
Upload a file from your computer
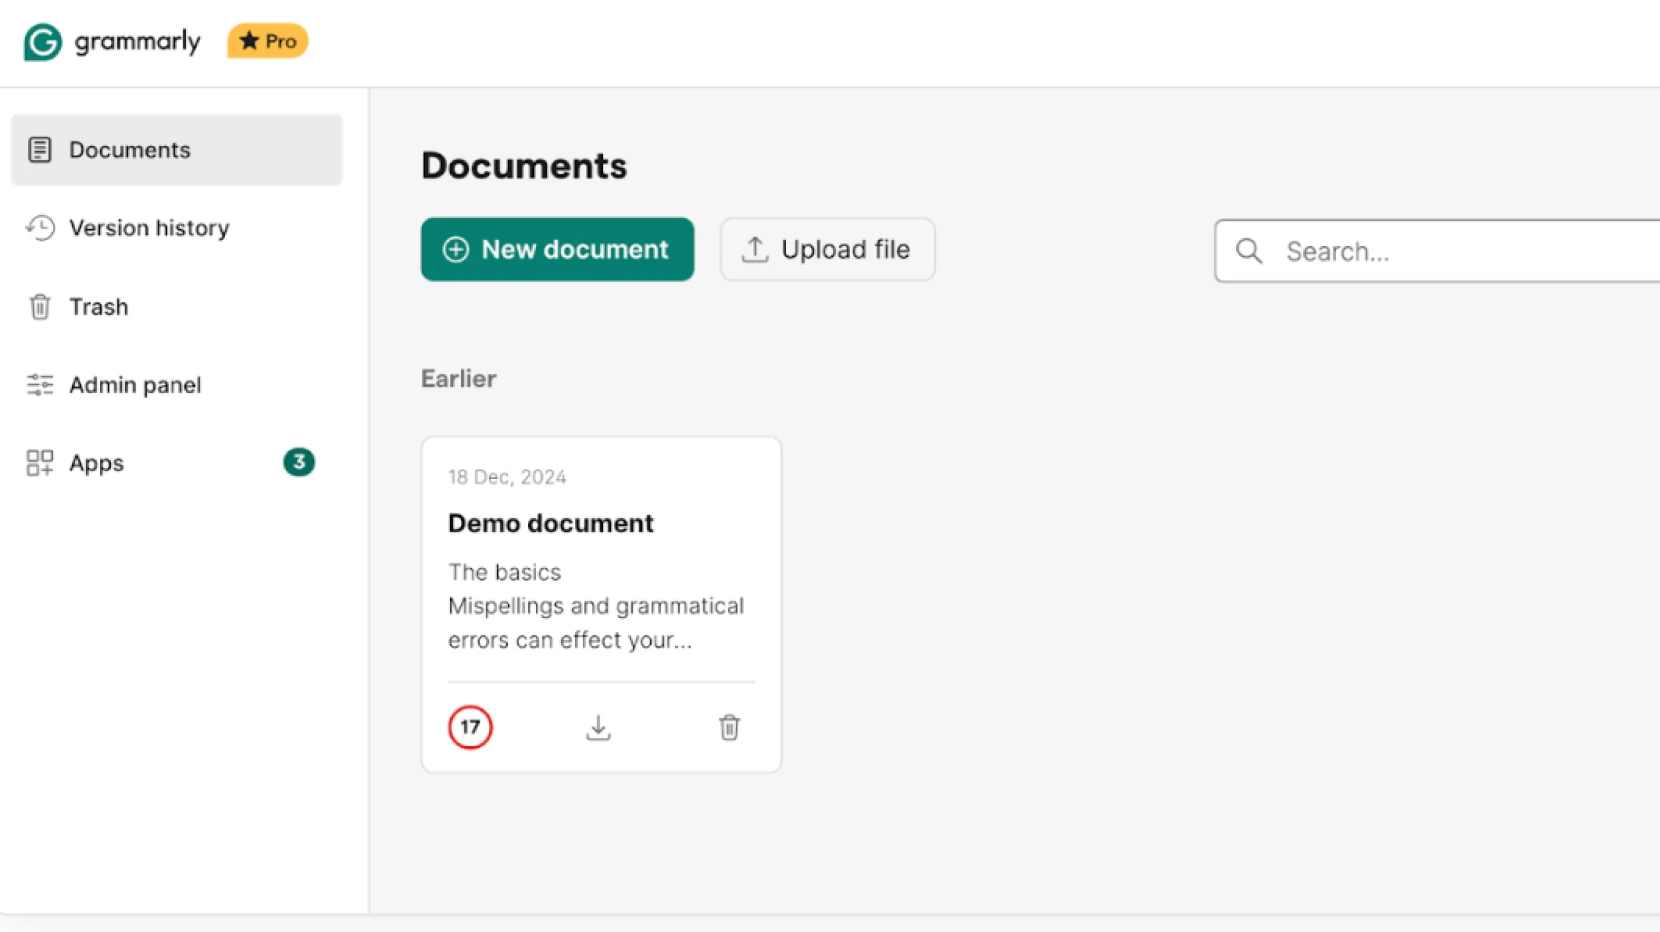827,249
